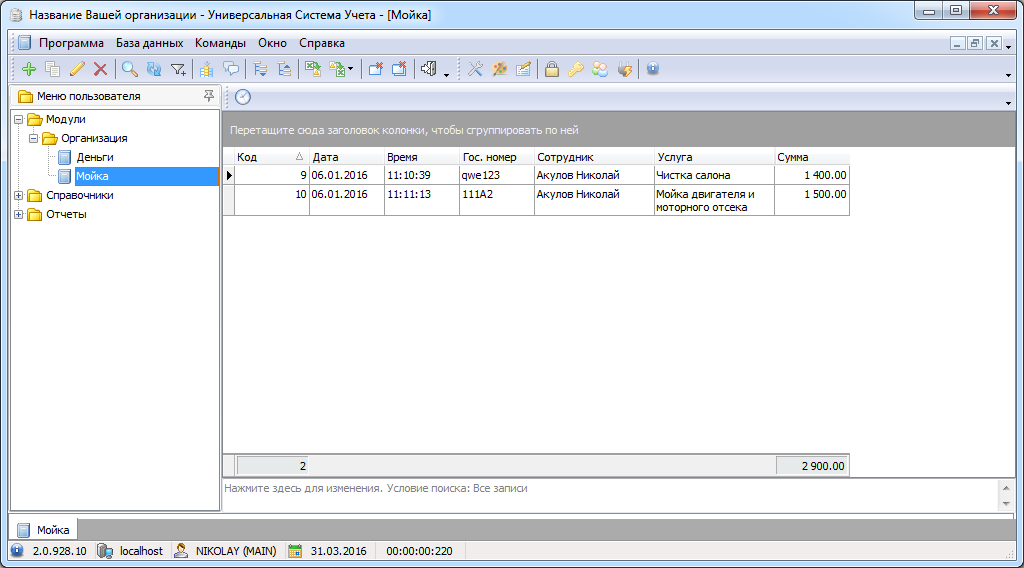Click the Users icon in toolbar
Image resolution: width=1024 pixels, height=568 pixels.
(x=600, y=69)
